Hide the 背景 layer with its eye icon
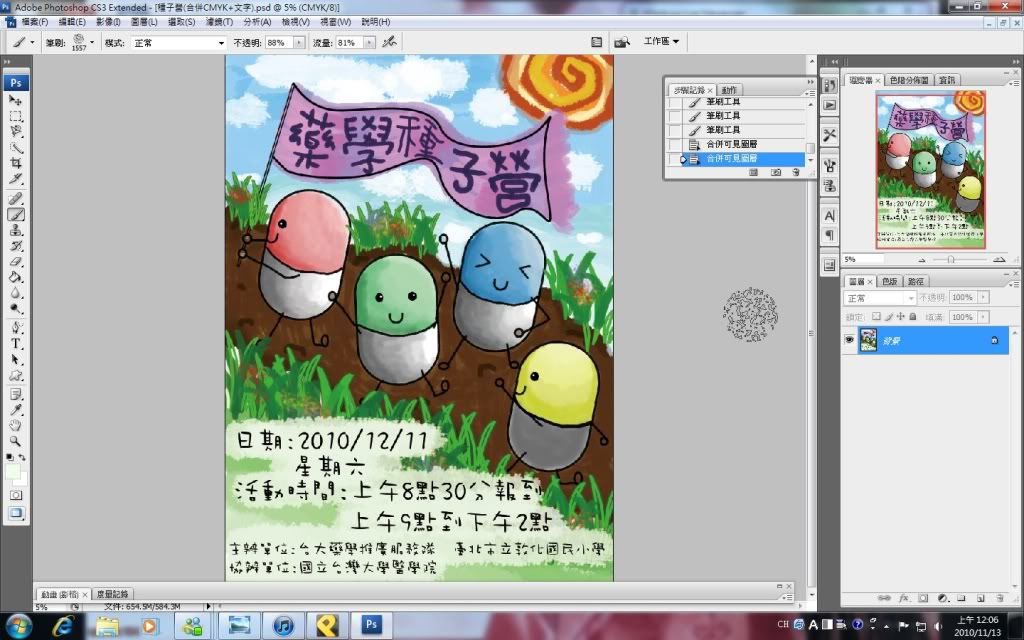The height and width of the screenshot is (640, 1024). (x=850, y=340)
